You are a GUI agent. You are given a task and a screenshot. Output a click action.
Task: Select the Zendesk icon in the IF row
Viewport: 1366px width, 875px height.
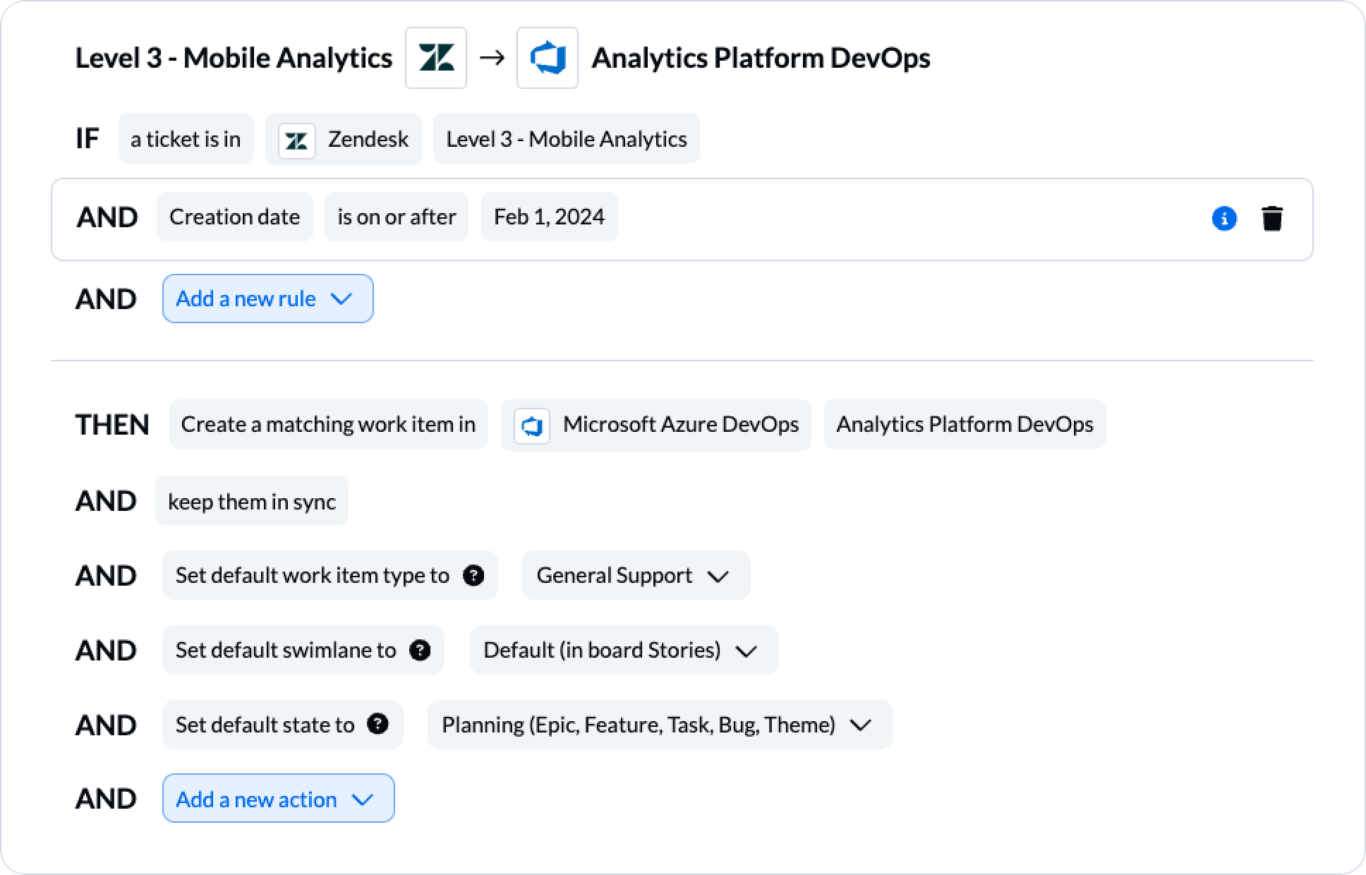click(294, 139)
